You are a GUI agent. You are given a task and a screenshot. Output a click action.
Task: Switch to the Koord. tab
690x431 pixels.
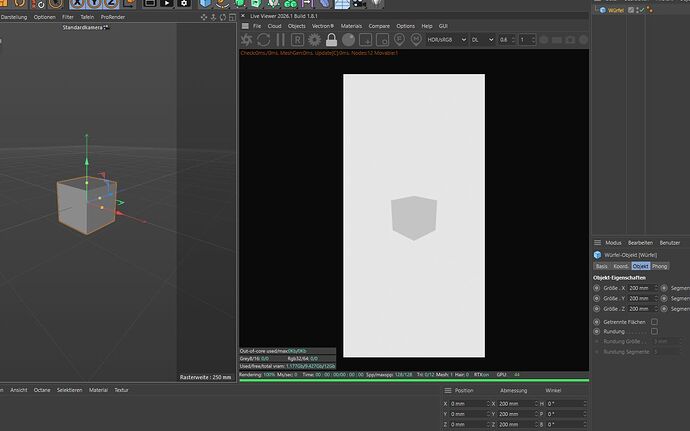pos(621,266)
